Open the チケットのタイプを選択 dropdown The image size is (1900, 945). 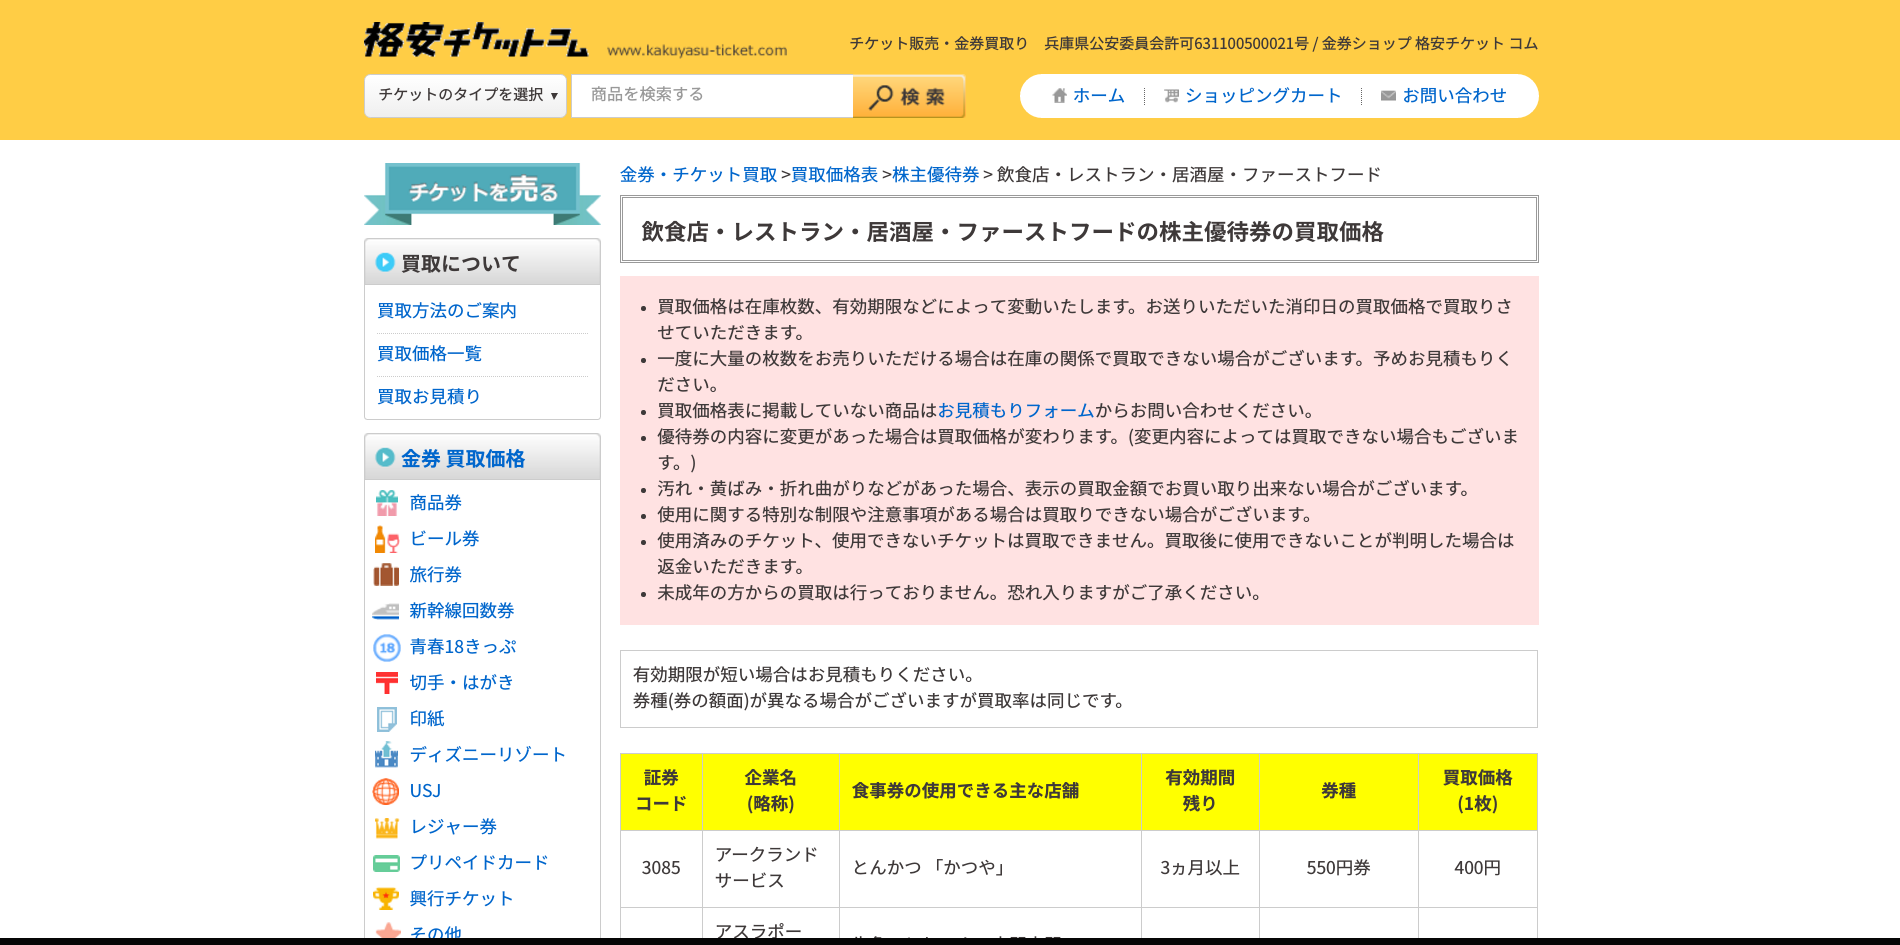(x=466, y=96)
